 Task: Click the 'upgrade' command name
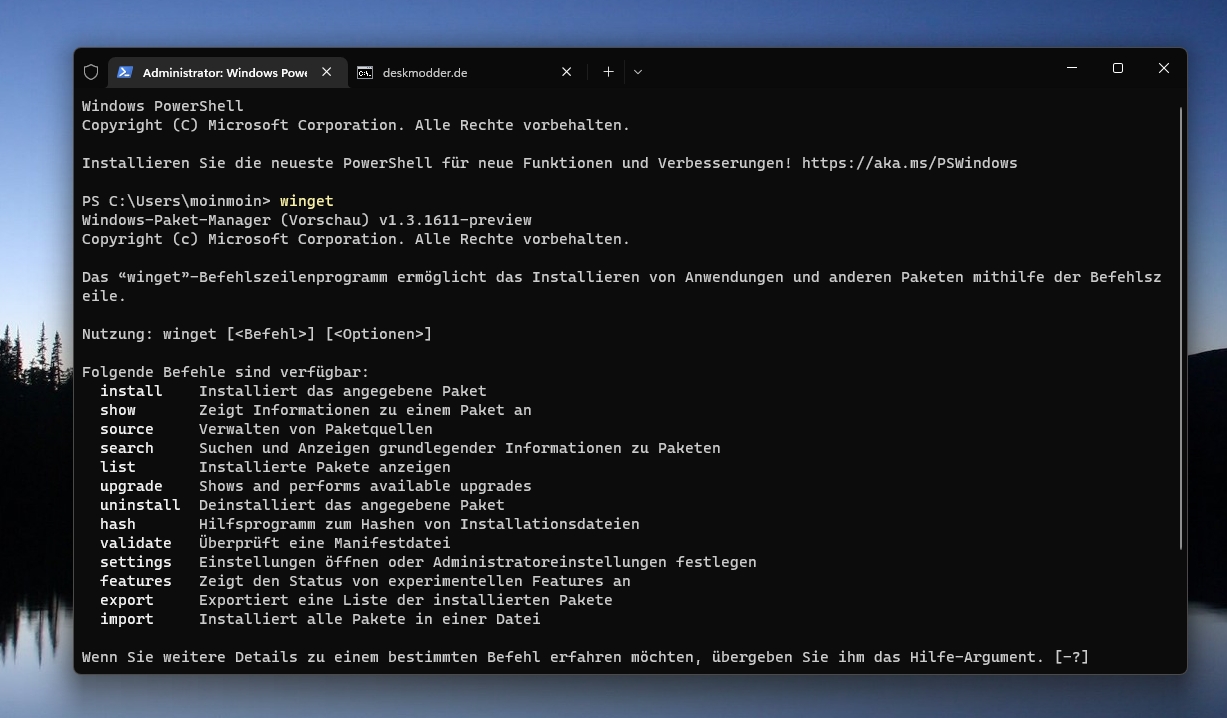coord(131,486)
